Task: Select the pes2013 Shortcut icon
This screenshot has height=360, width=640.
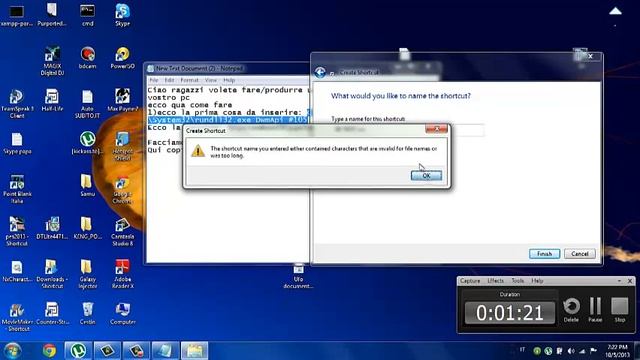Action: (x=17, y=231)
